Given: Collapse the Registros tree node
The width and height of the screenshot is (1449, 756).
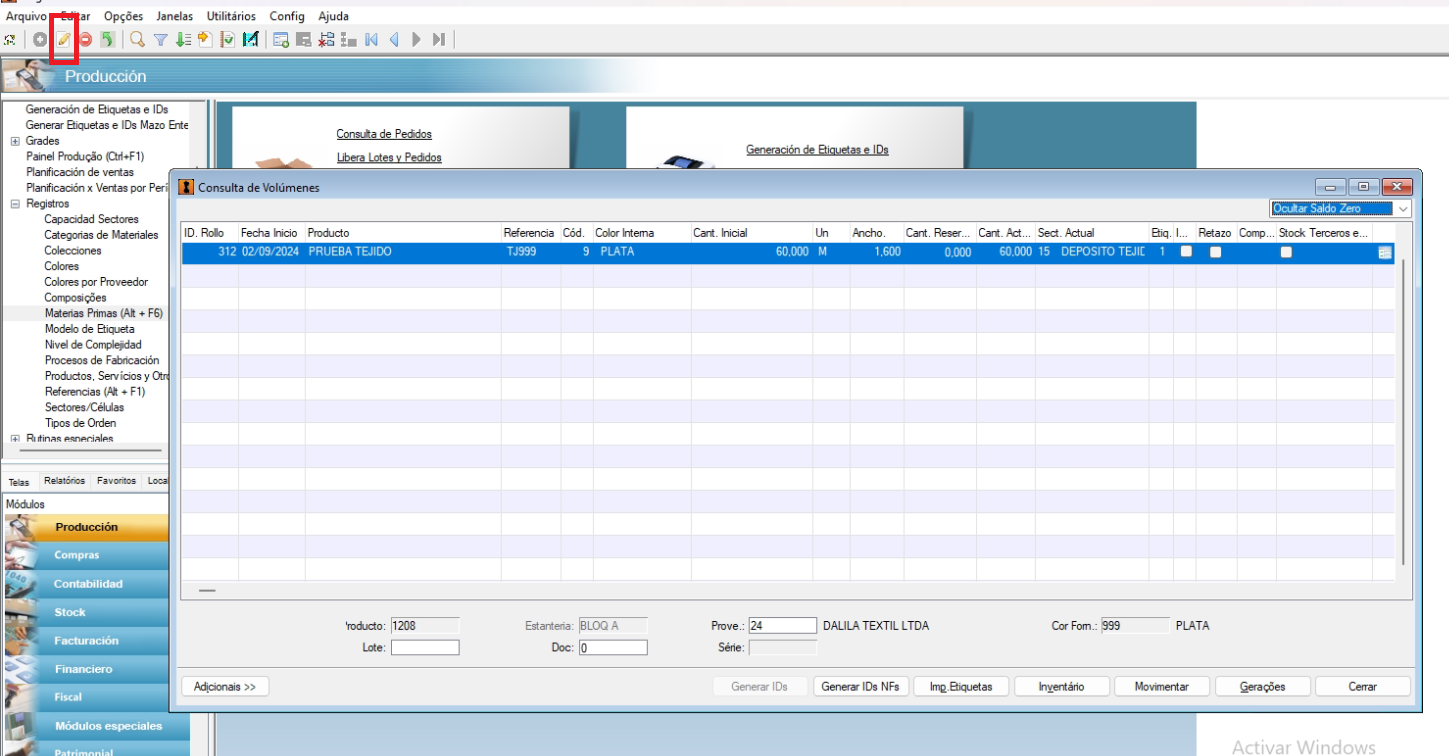Looking at the screenshot, I should 15,204.
